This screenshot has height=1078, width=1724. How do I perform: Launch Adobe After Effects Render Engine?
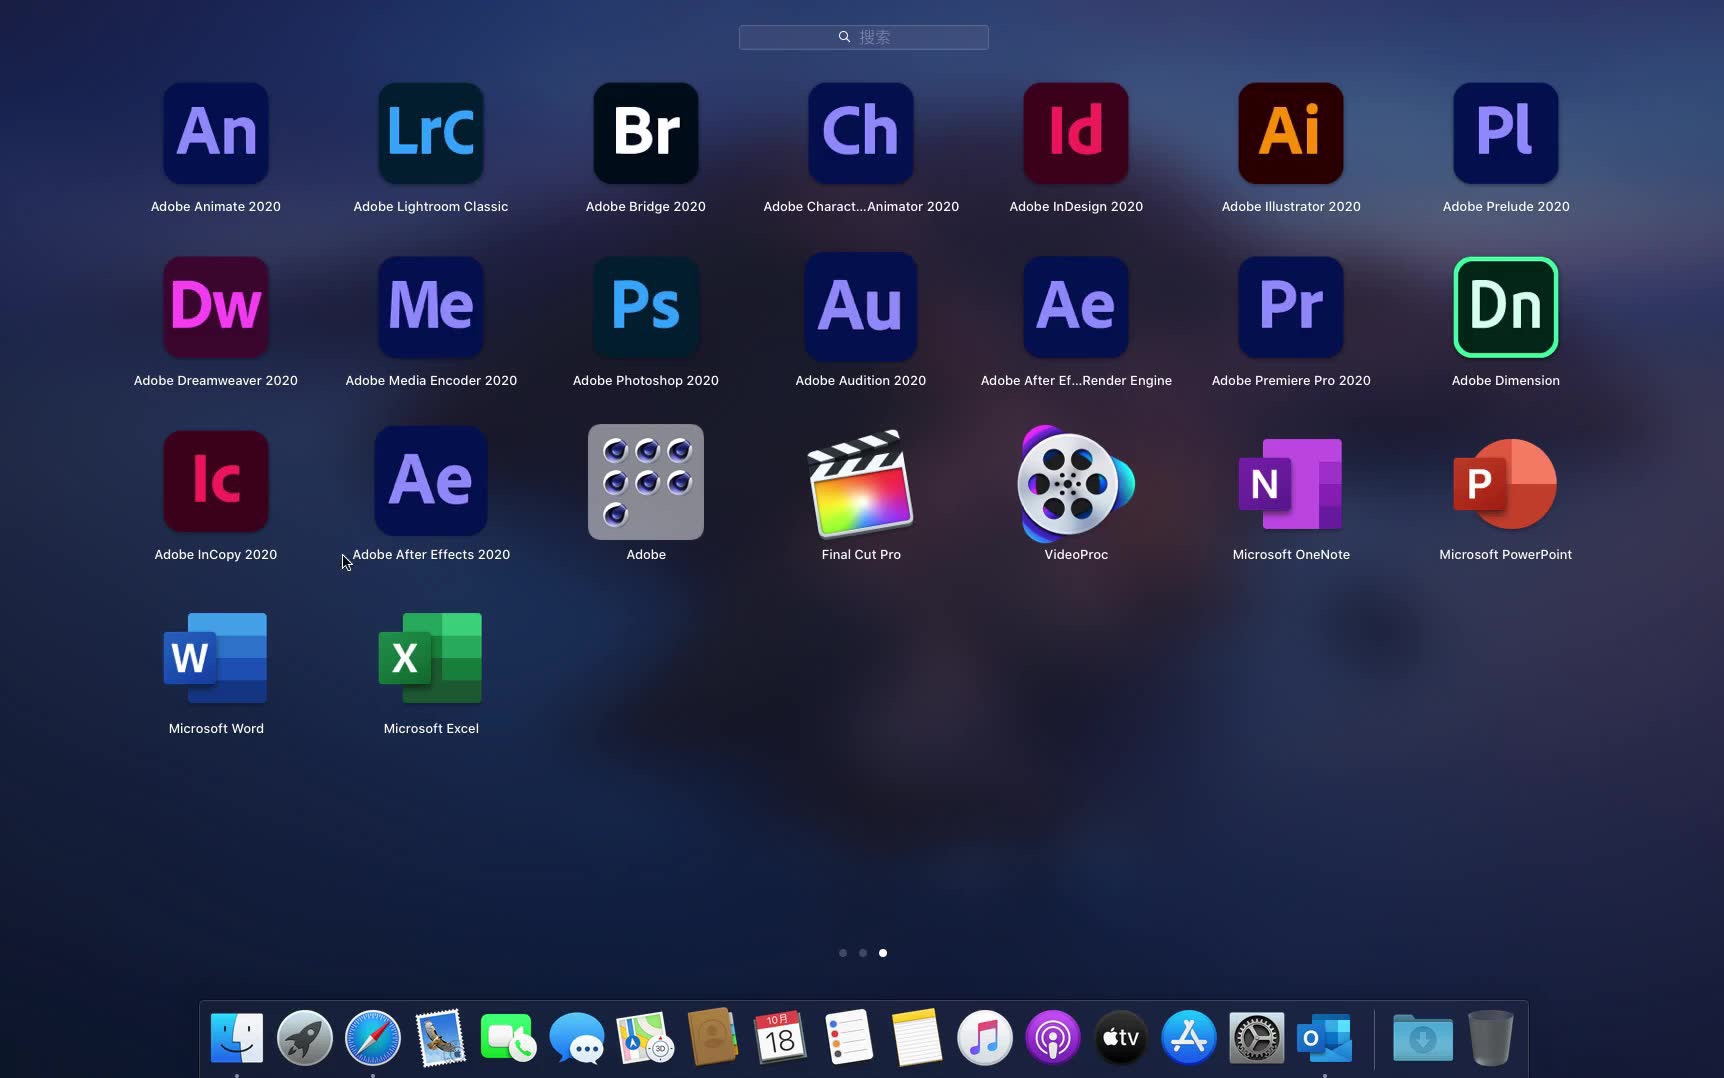(x=1076, y=307)
